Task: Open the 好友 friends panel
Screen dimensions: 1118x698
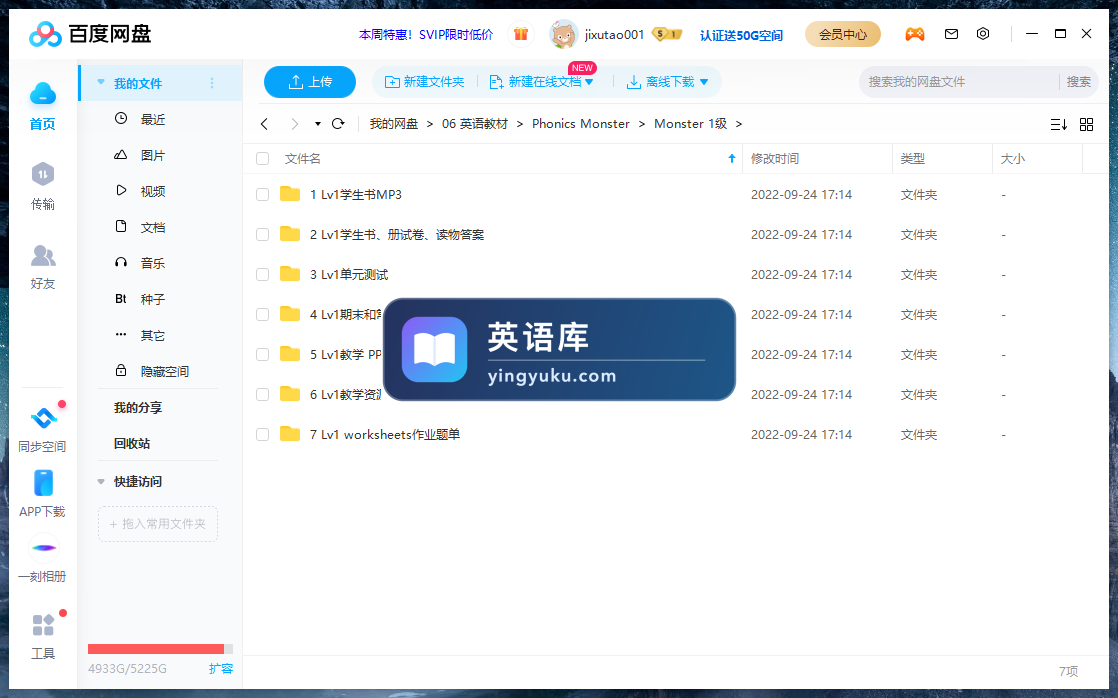Action: click(x=43, y=266)
